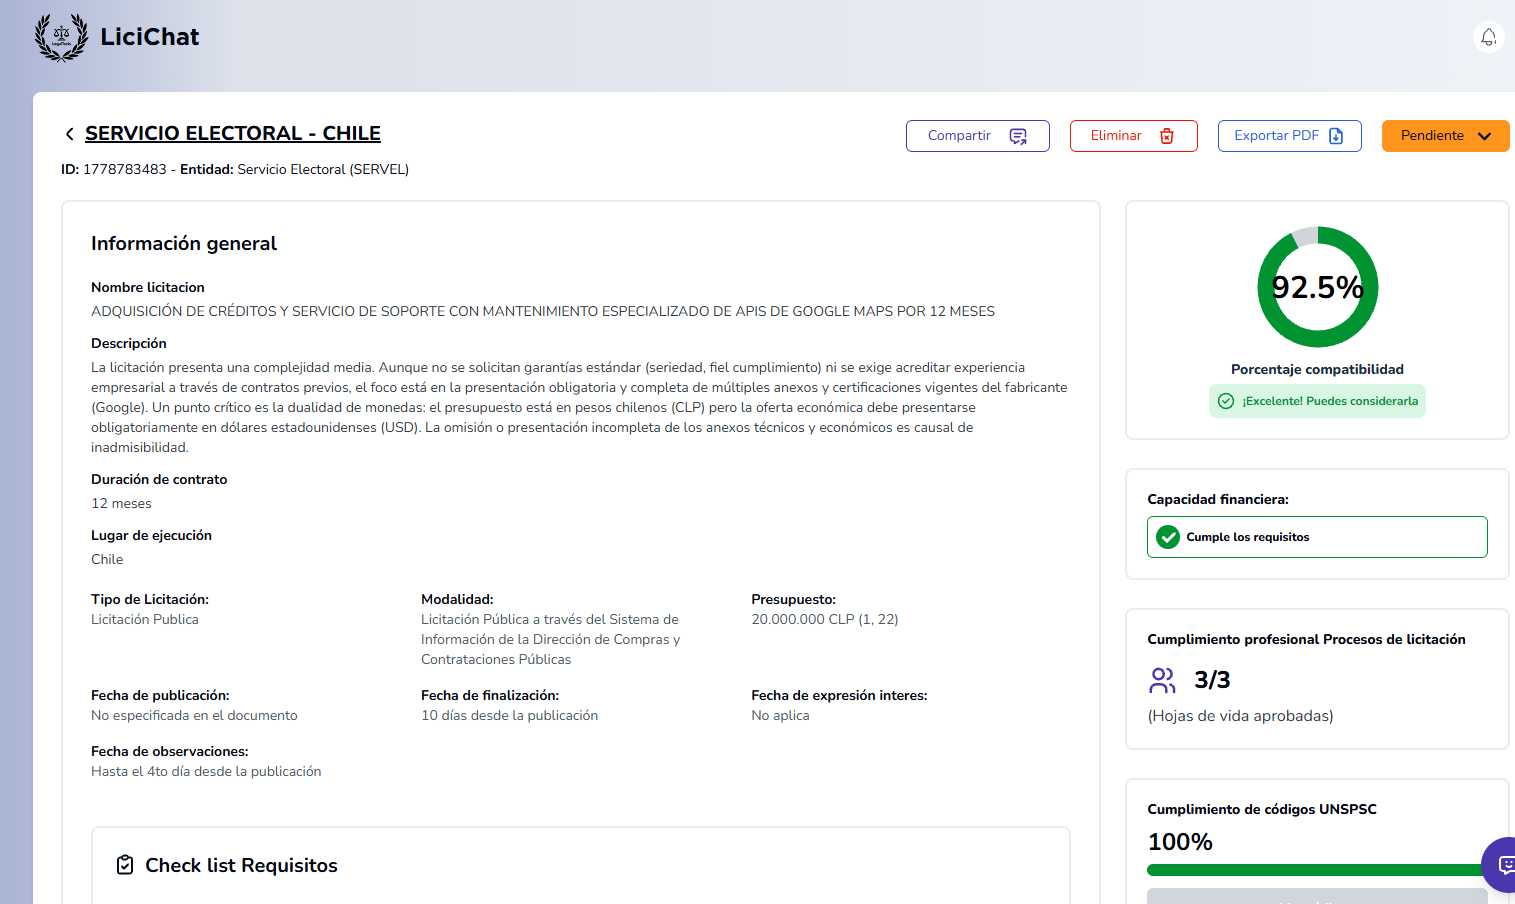This screenshot has width=1515, height=904.
Task: Click the Compartir button
Action: [977, 136]
